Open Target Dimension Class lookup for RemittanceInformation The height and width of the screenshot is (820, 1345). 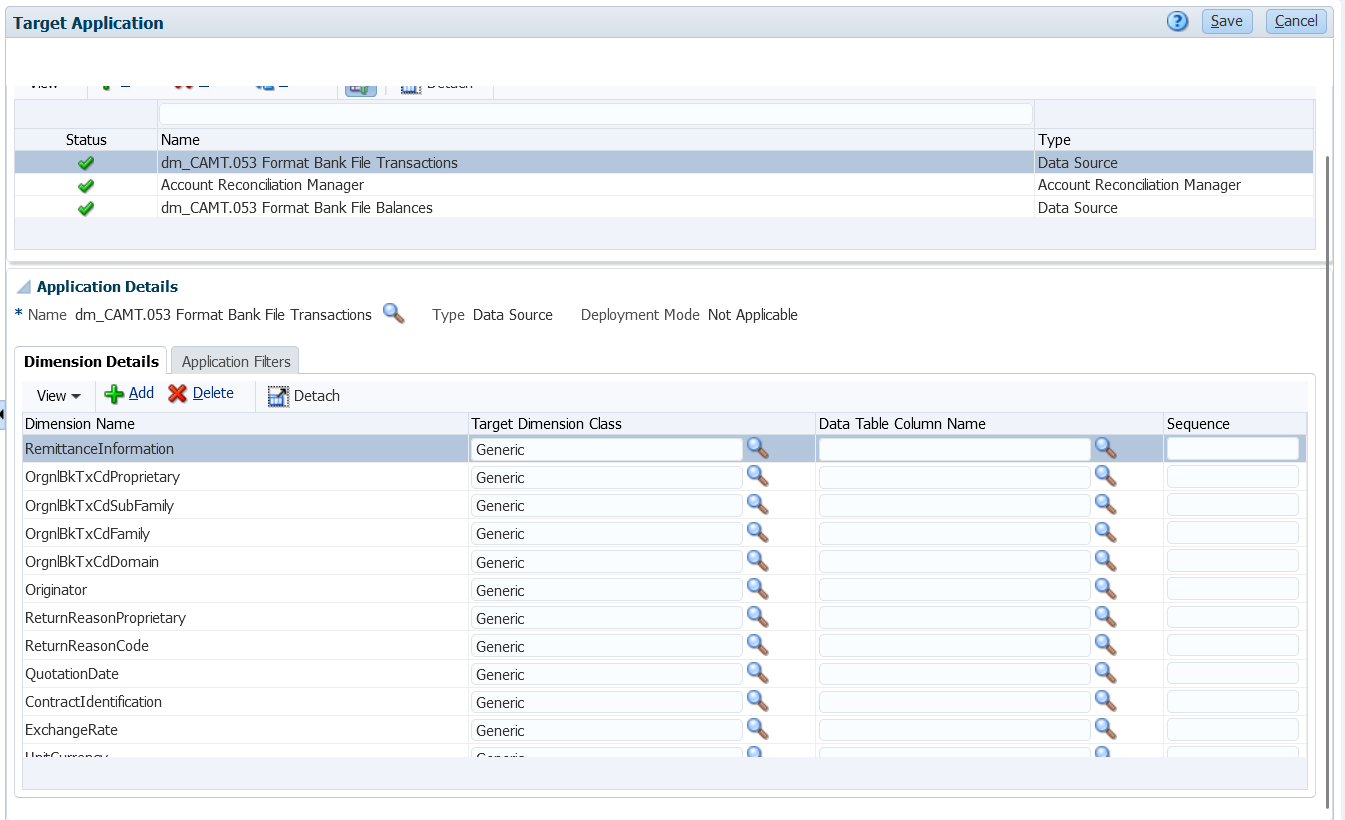(x=758, y=448)
